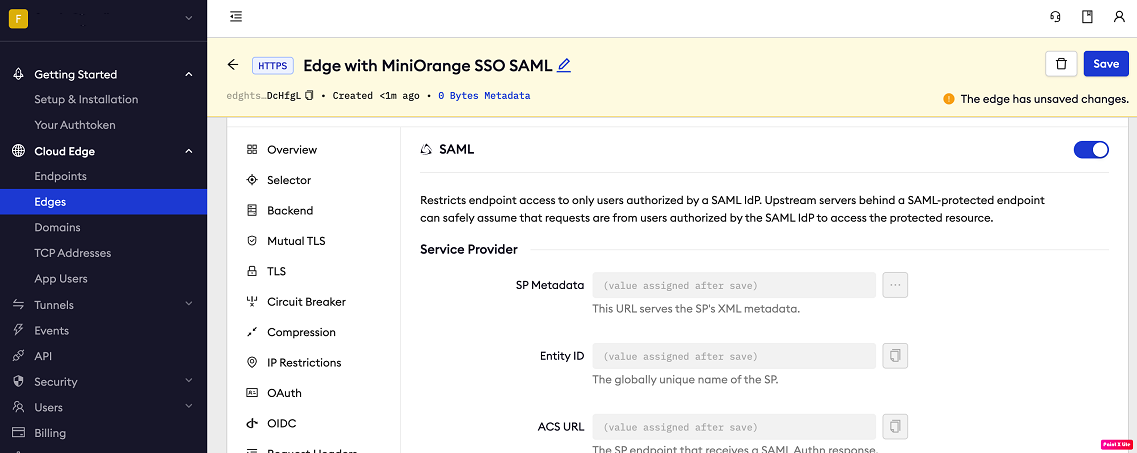This screenshot has width=1137, height=453.
Task: Navigate to Endpoints in sidebar
Action: (x=60, y=176)
